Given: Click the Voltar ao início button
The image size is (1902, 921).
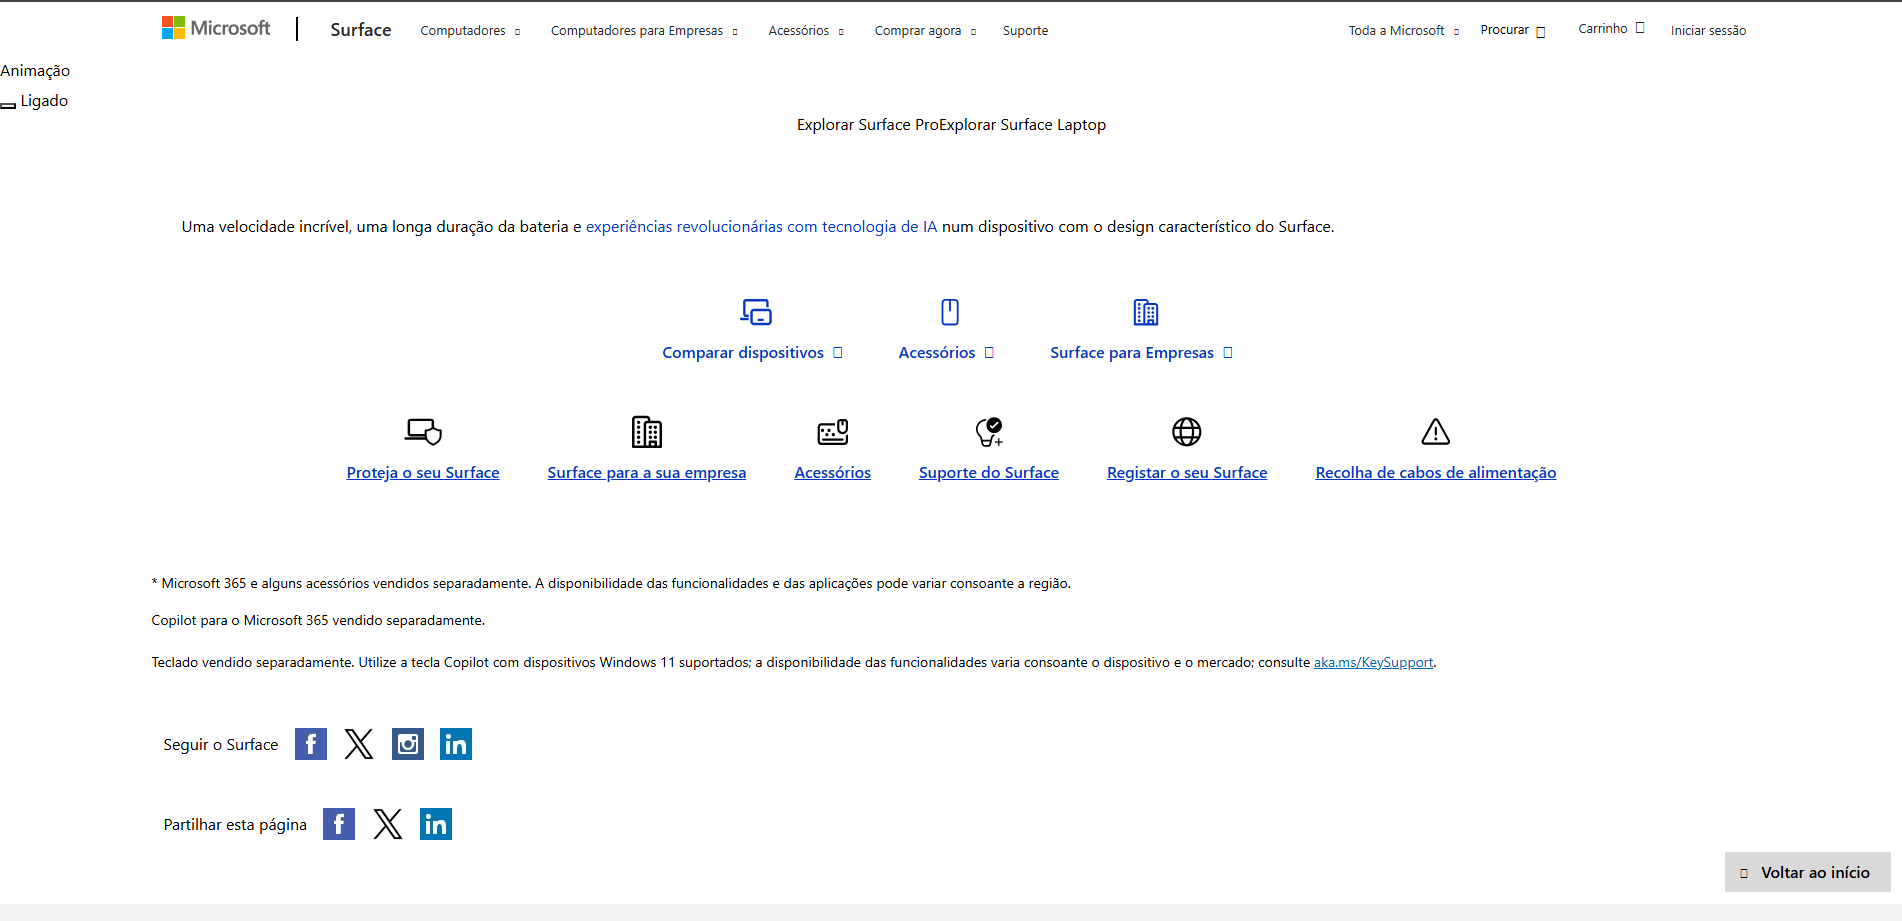Looking at the screenshot, I should tap(1808, 872).
